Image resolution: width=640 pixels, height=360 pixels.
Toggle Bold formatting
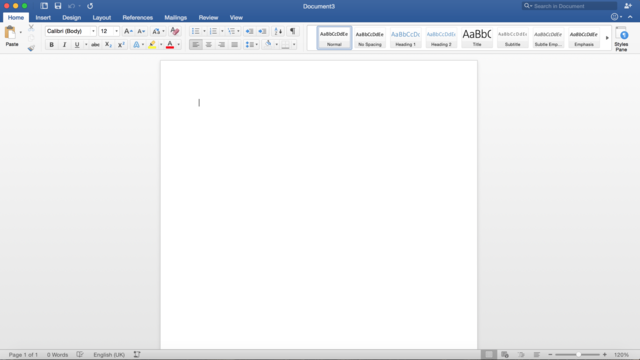[x=51, y=44]
